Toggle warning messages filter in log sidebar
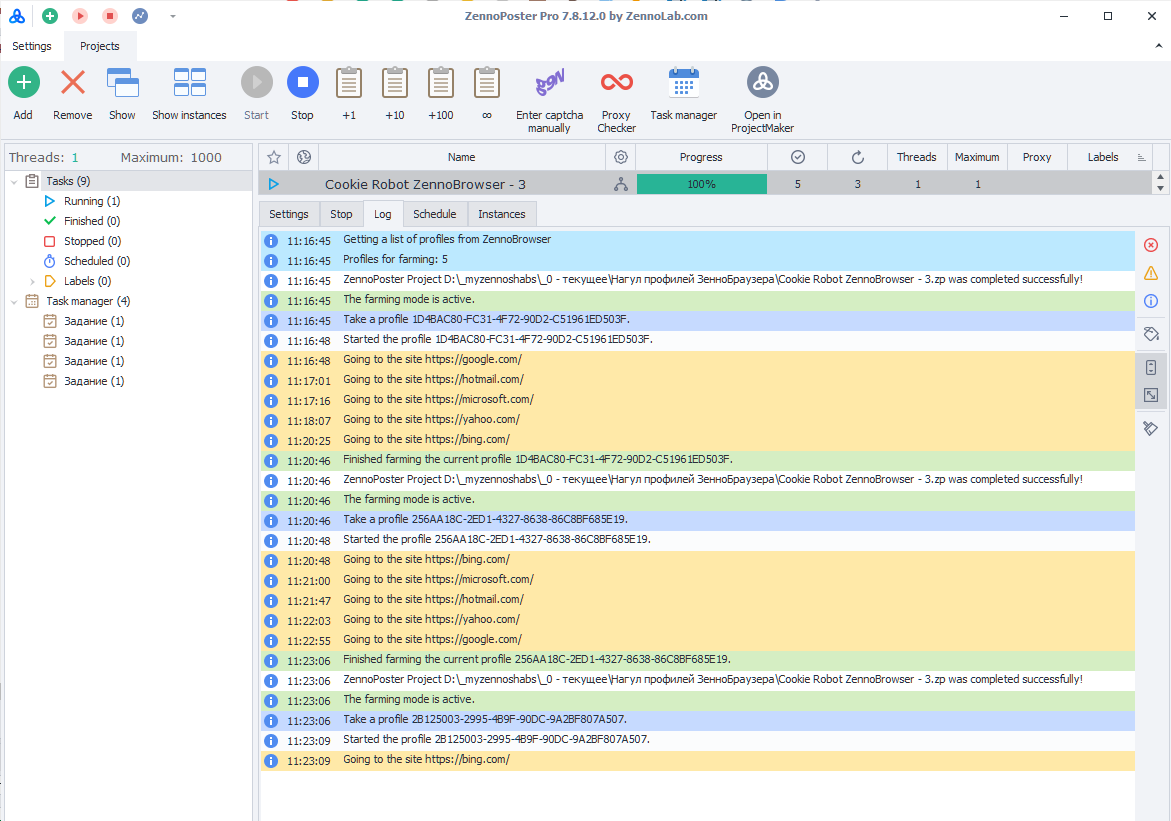The height and width of the screenshot is (821, 1171). click(x=1150, y=273)
